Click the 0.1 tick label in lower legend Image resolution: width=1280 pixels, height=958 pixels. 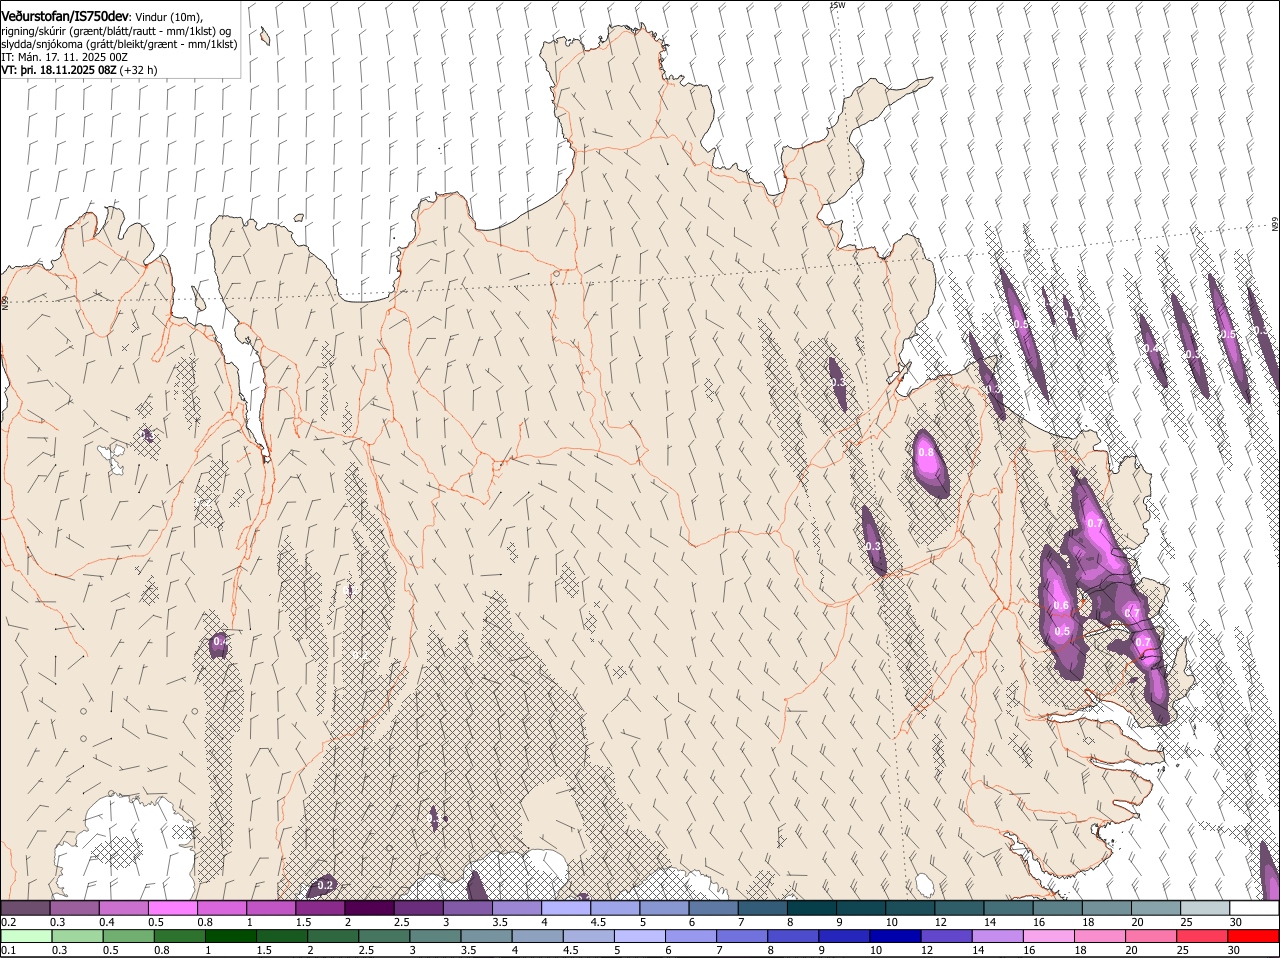click(8, 950)
